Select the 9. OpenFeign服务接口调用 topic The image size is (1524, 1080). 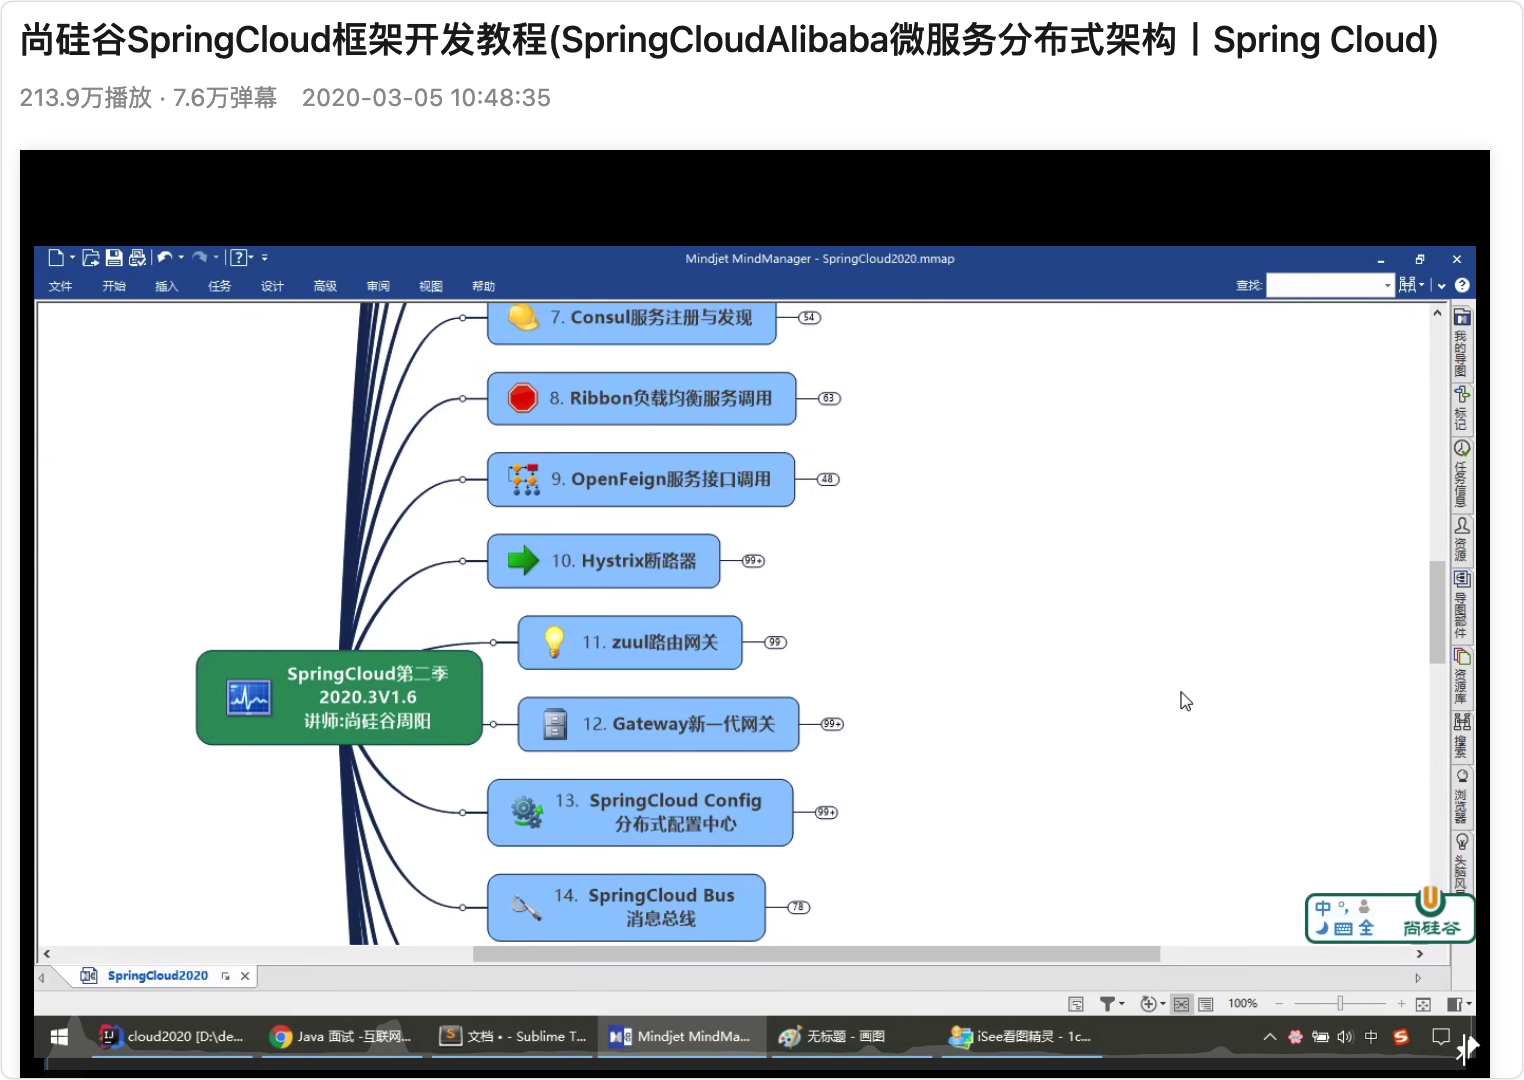641,479
